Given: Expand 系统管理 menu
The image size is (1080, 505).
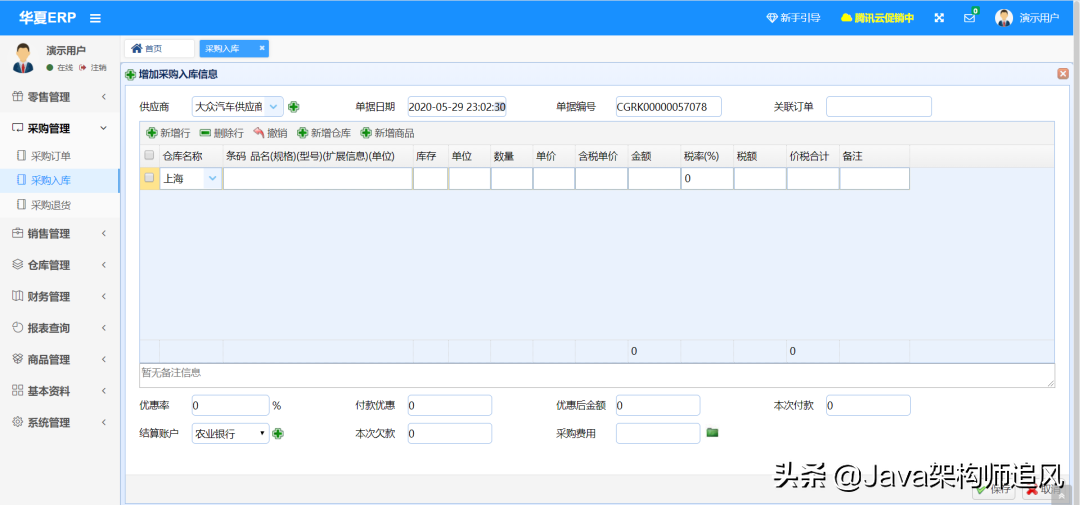Looking at the screenshot, I should click(x=60, y=422).
